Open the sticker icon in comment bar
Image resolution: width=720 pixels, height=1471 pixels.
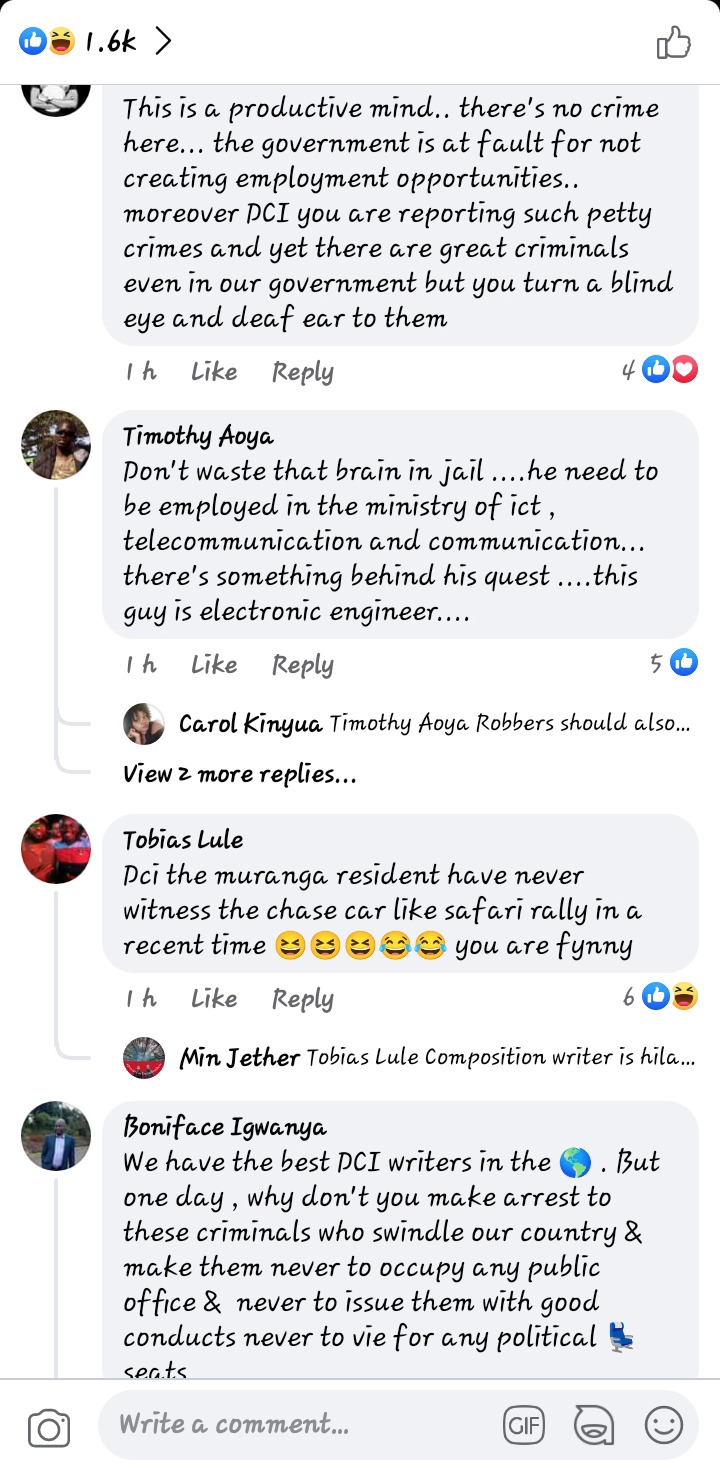pyautogui.click(x=594, y=1426)
